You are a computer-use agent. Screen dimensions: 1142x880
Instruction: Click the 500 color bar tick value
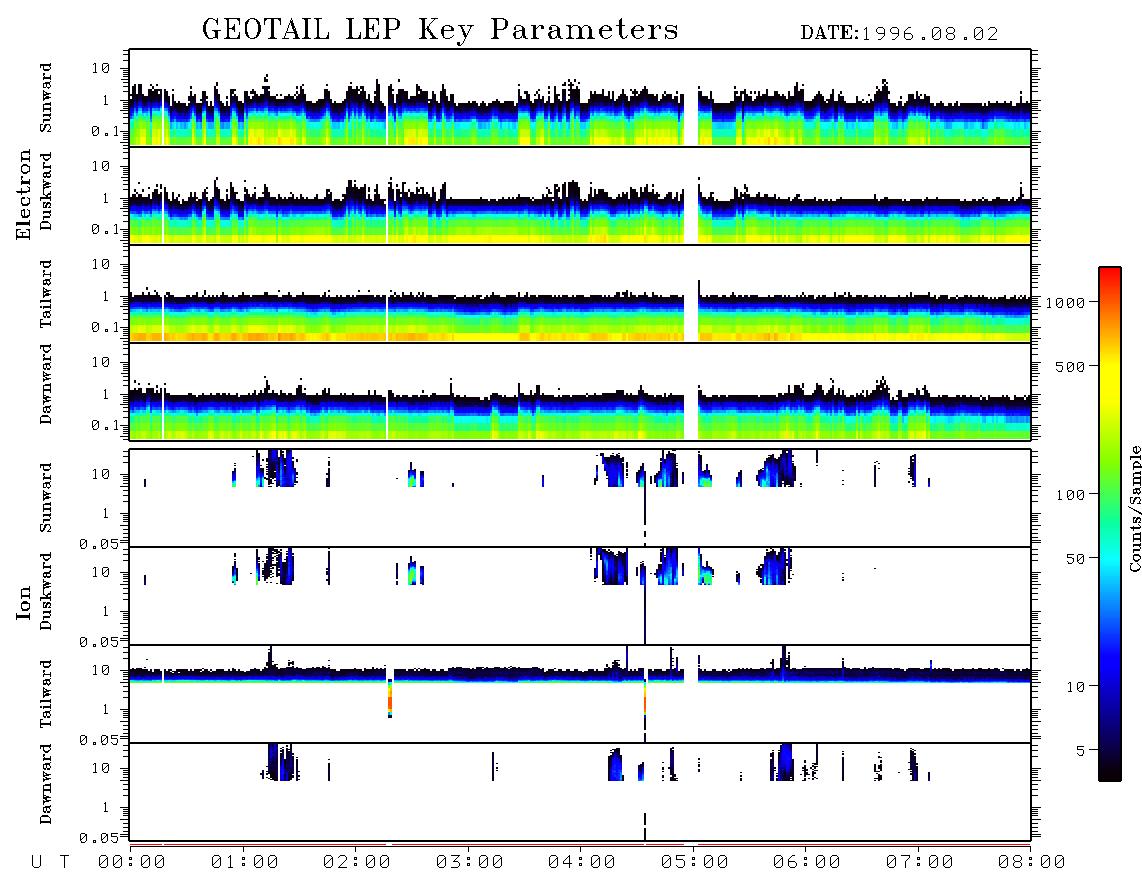click(1070, 366)
